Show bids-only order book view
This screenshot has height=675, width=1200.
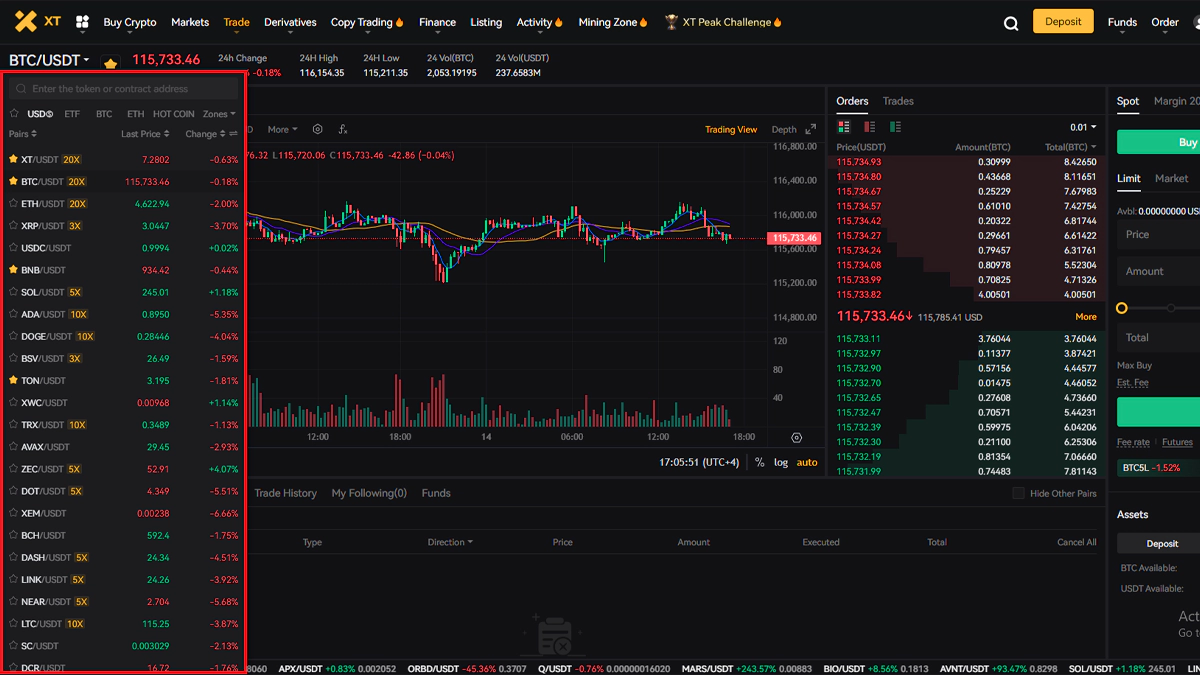click(x=895, y=127)
